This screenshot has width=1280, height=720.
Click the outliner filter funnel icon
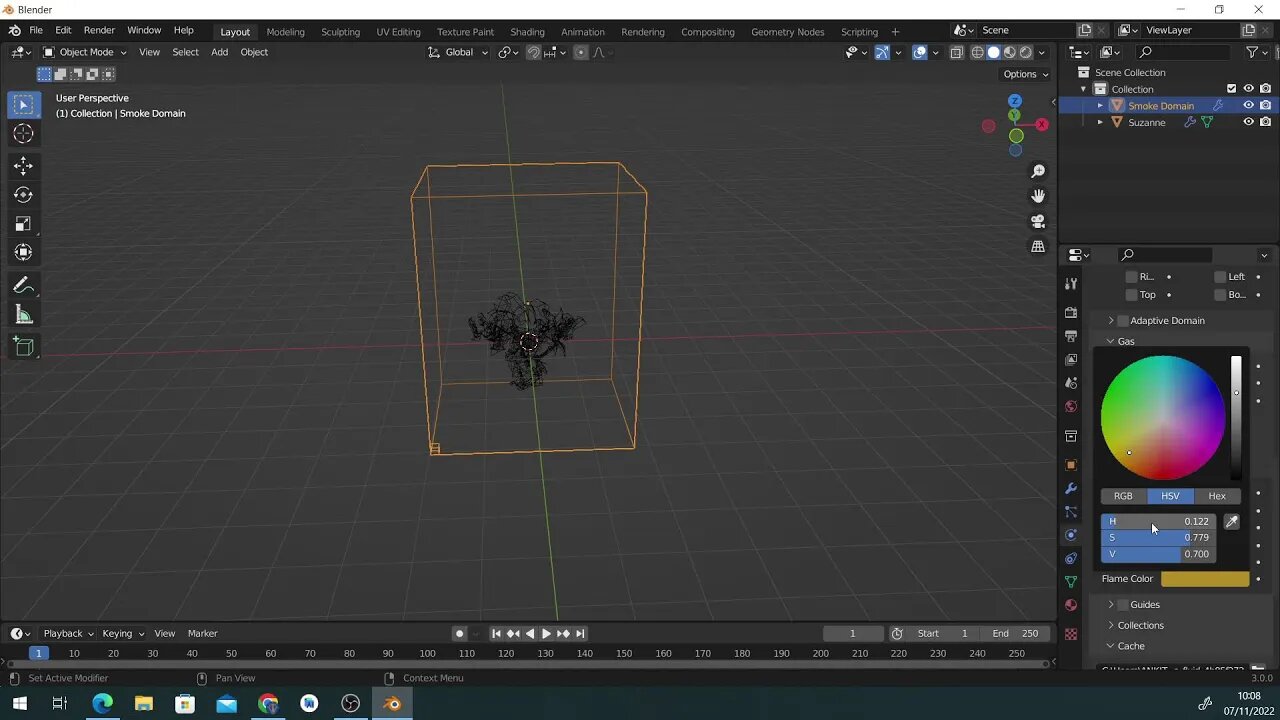(1251, 52)
